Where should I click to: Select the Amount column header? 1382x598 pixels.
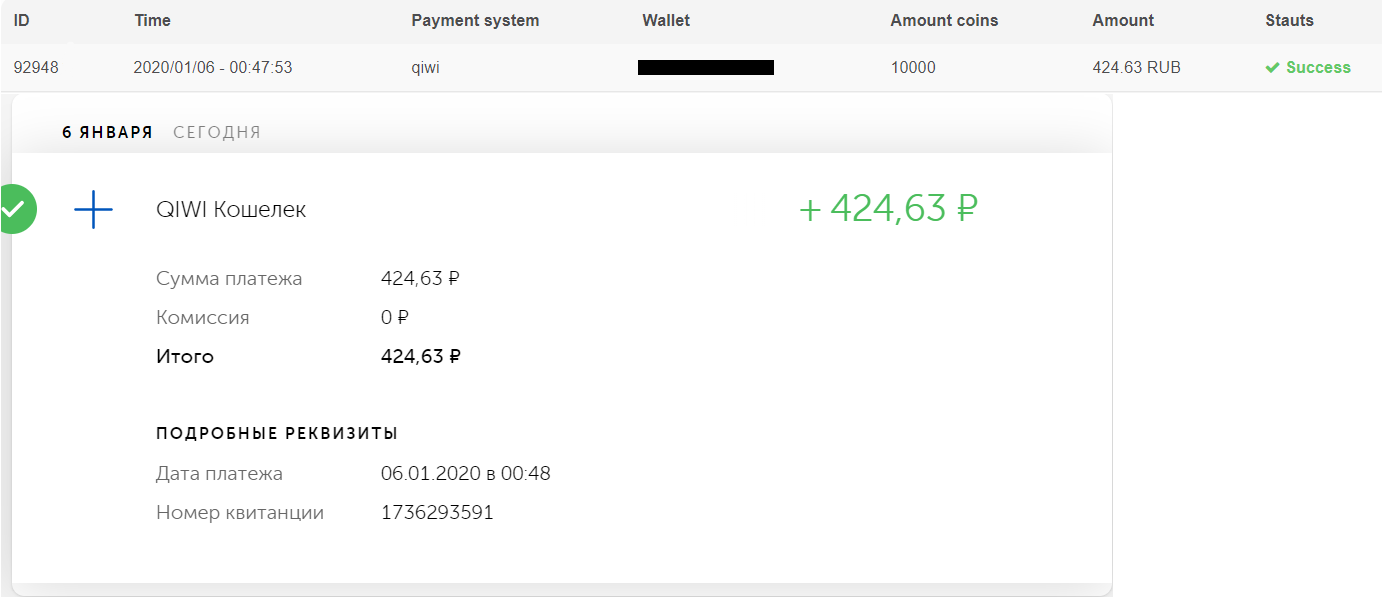point(1123,20)
